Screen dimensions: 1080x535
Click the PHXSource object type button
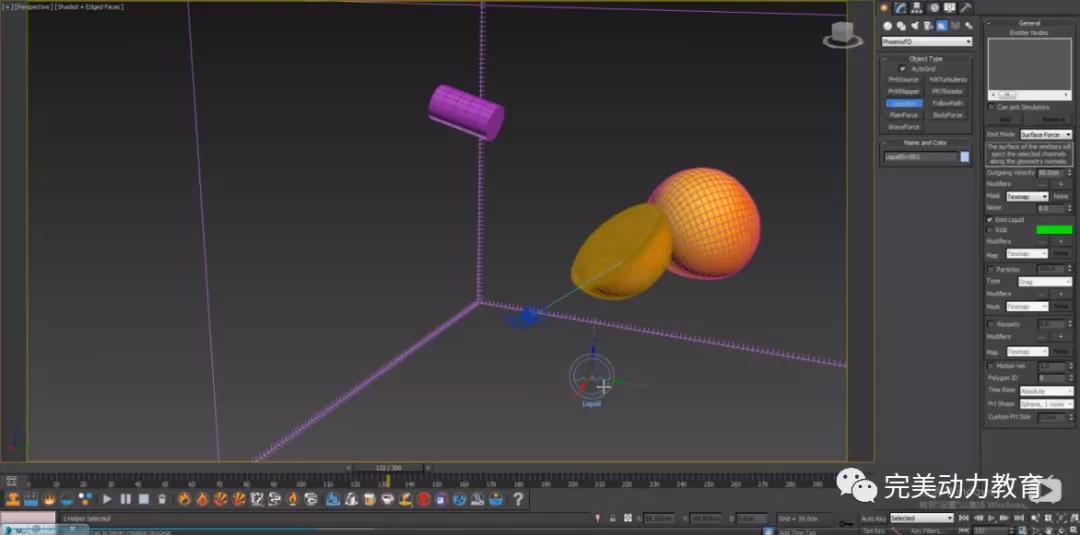(x=903, y=80)
